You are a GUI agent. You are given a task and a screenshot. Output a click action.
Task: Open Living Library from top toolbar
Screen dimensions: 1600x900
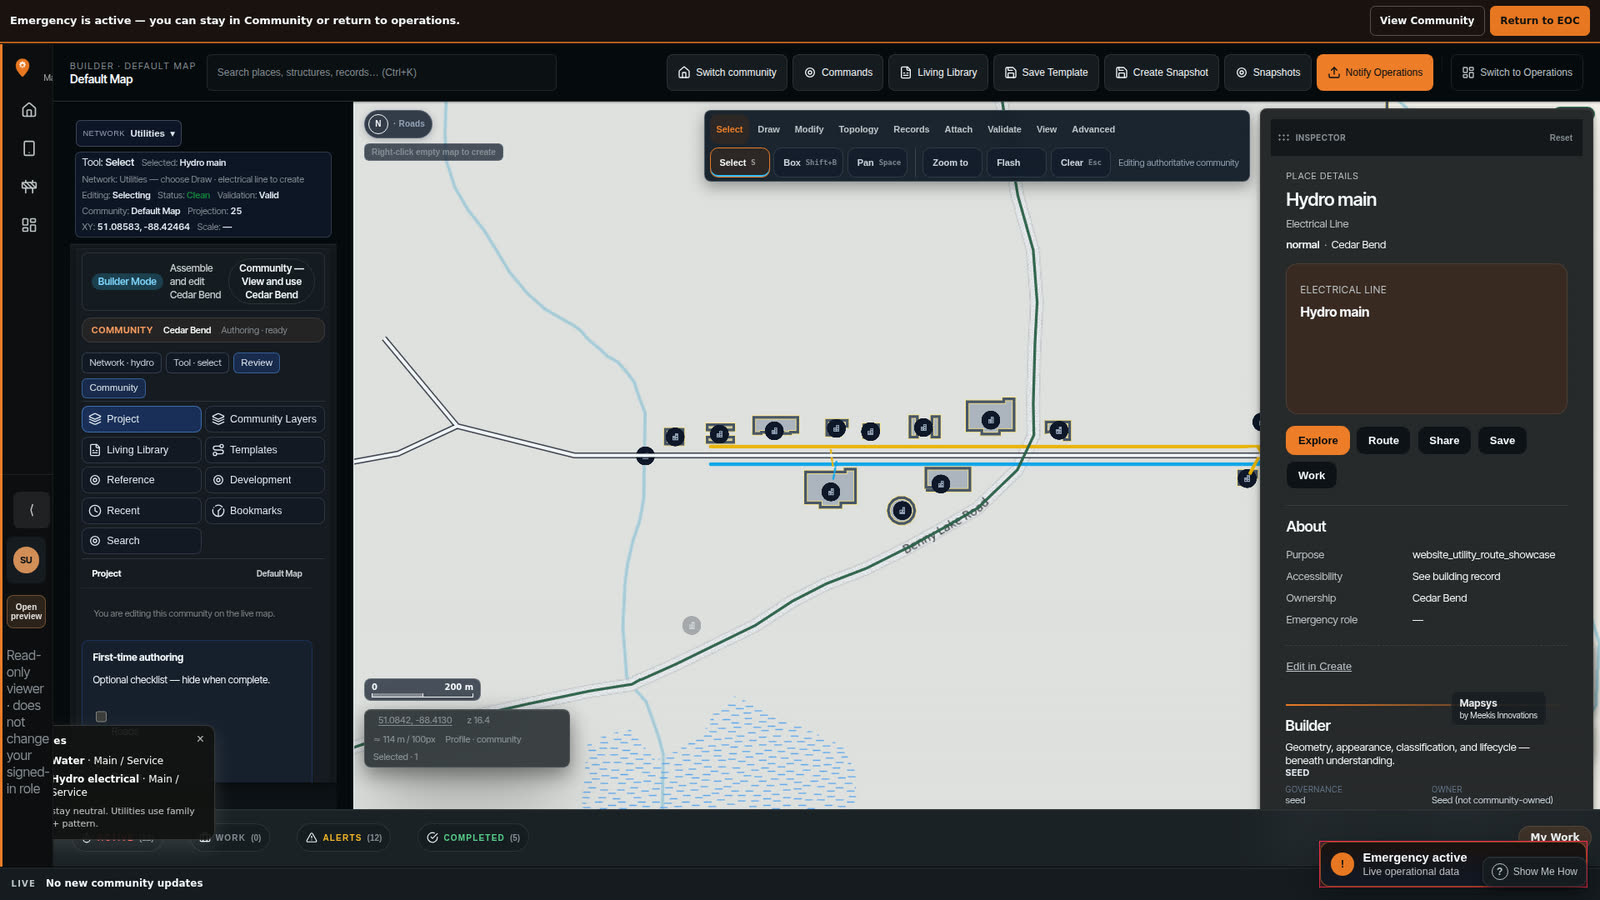coord(938,72)
